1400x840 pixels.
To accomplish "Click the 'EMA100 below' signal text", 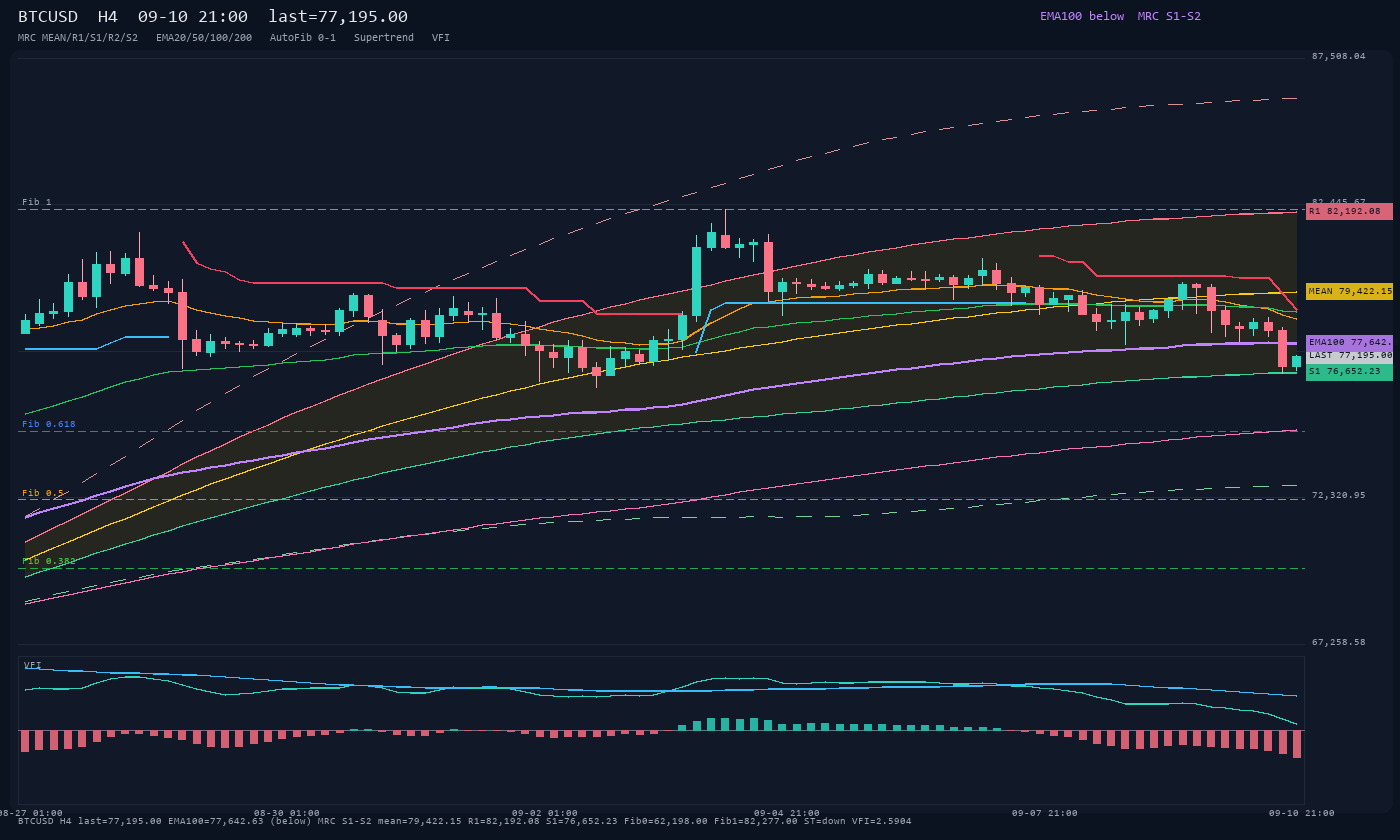I will [x=1082, y=16].
